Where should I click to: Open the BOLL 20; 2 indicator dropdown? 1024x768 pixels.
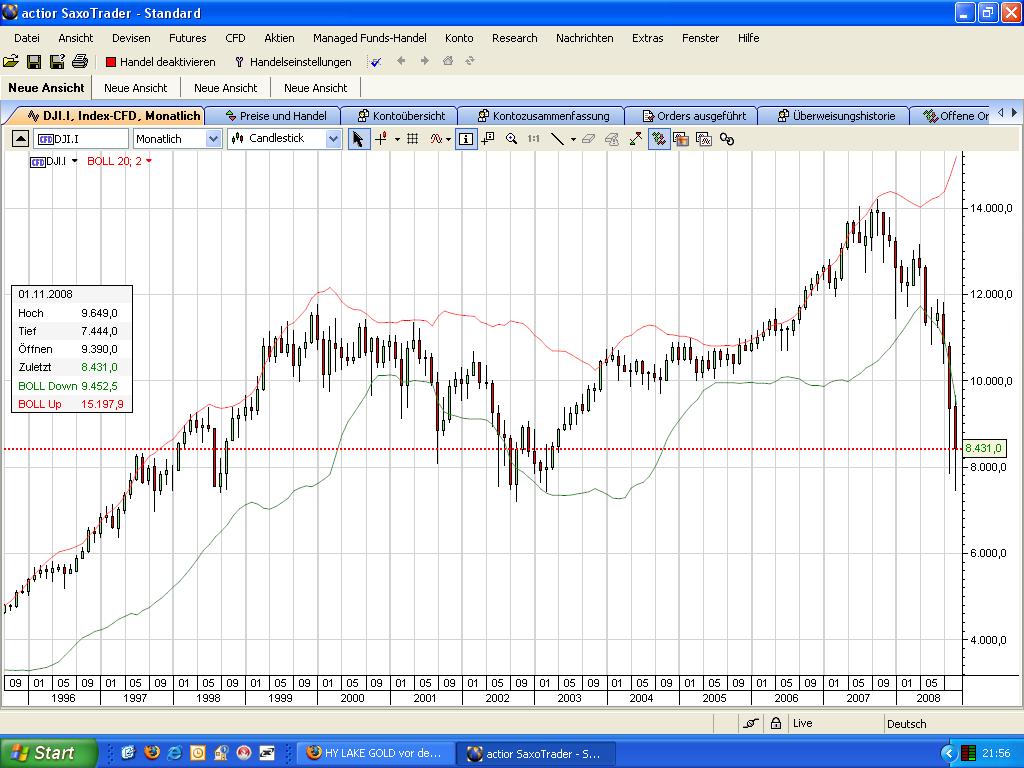[149, 161]
